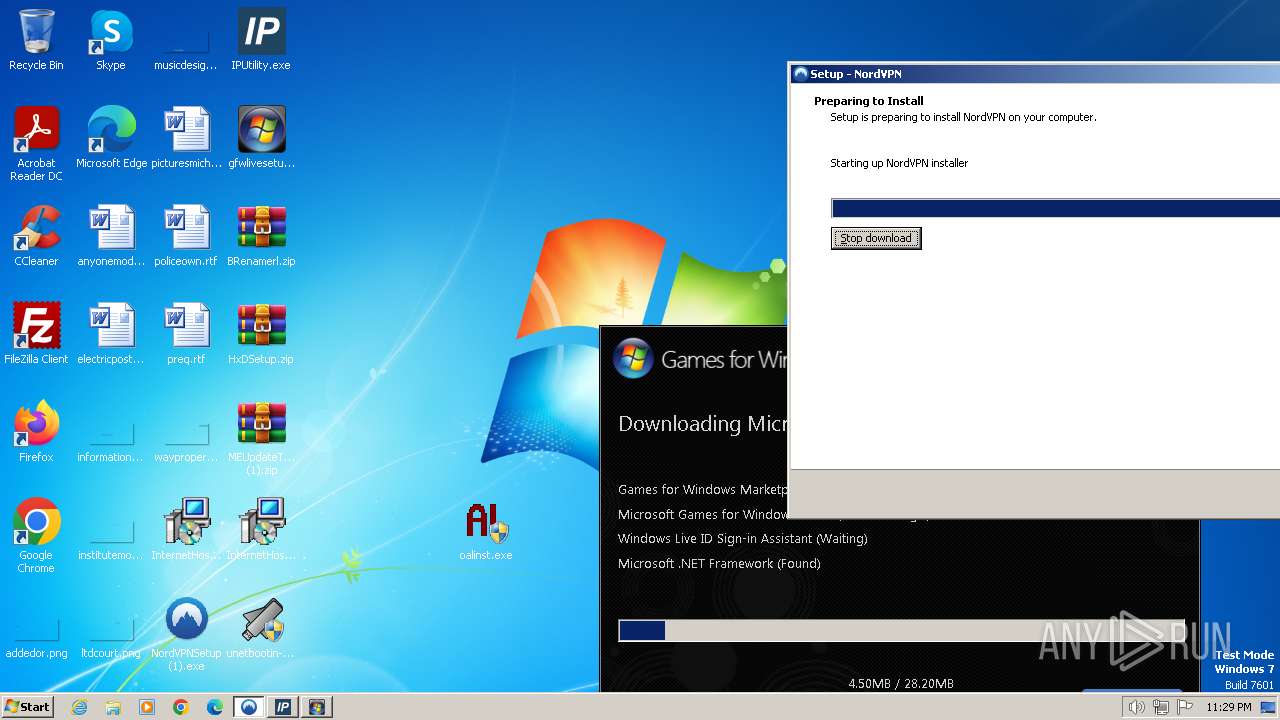Open policeown.rtf file icon
Screen dimensions: 1280x720
186,236
